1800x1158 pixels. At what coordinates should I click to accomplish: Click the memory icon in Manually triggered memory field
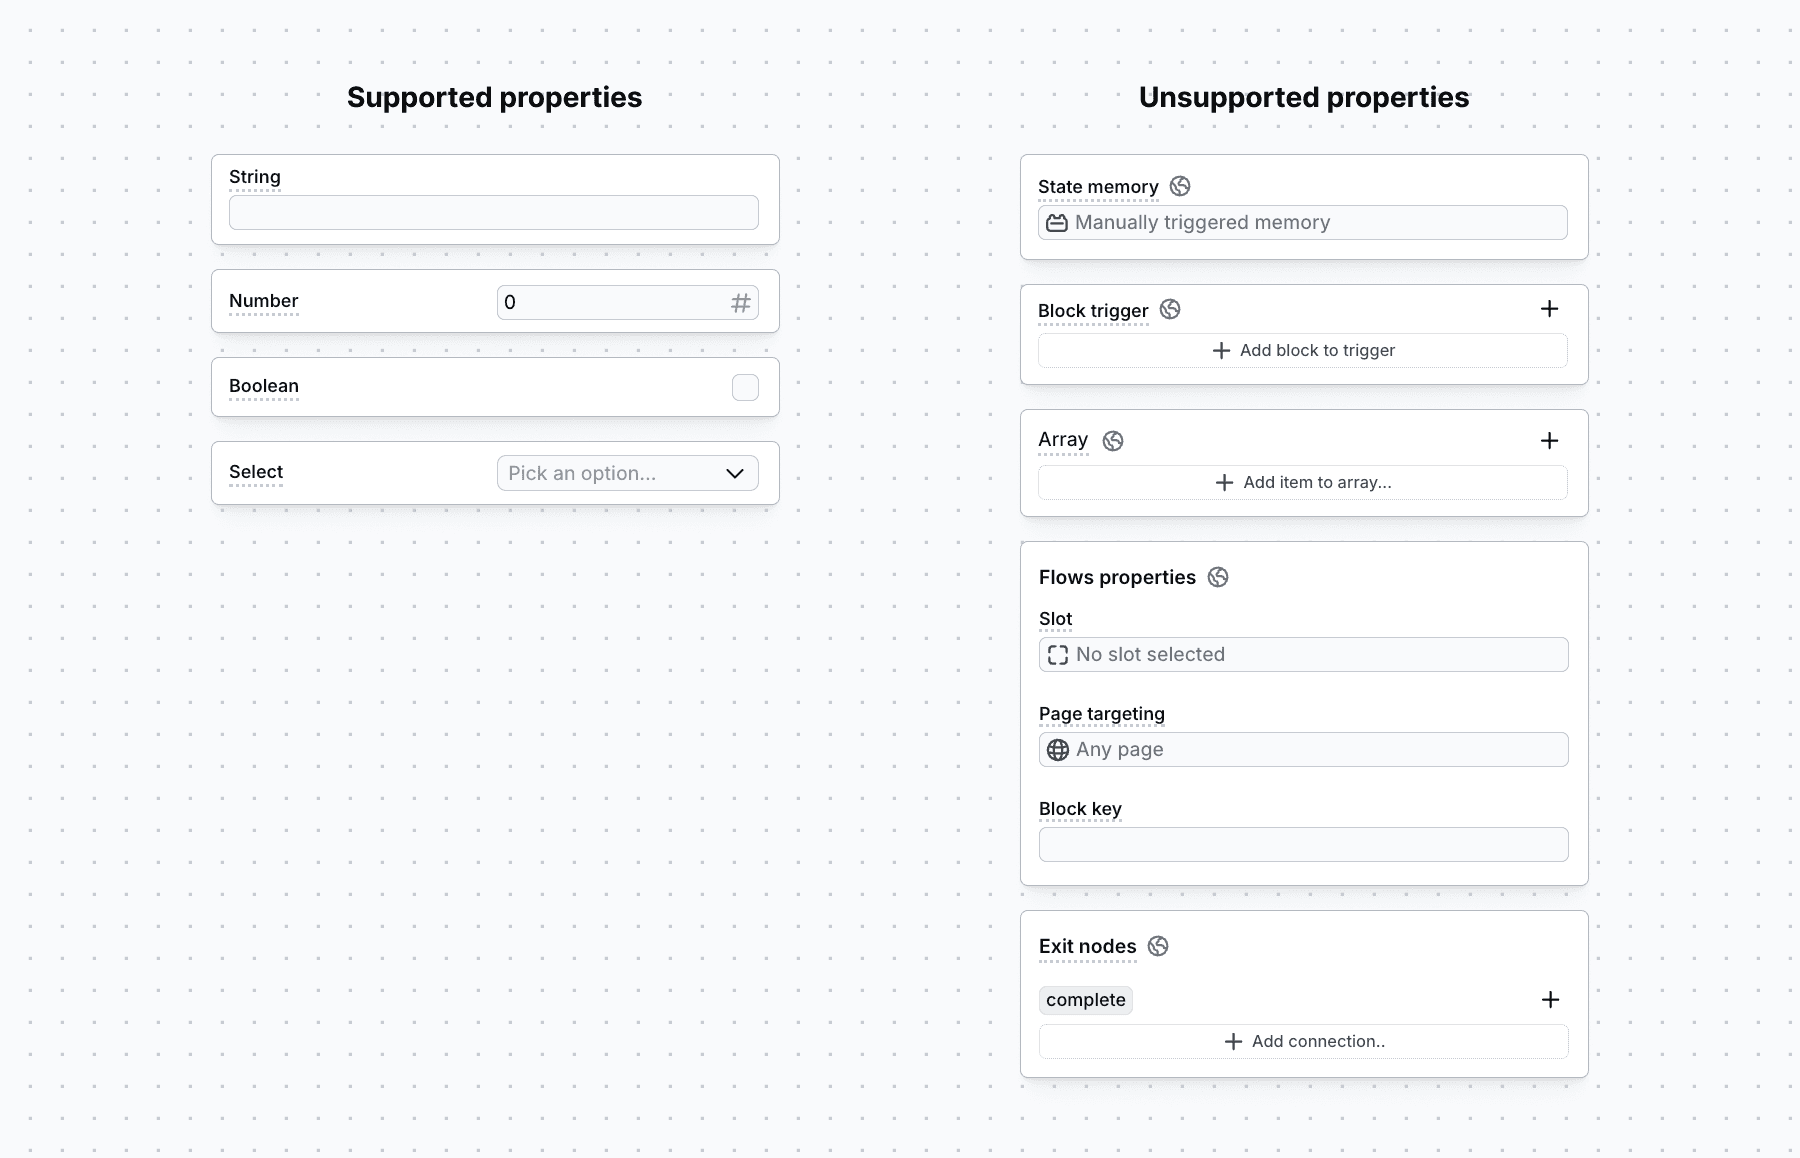coord(1057,222)
